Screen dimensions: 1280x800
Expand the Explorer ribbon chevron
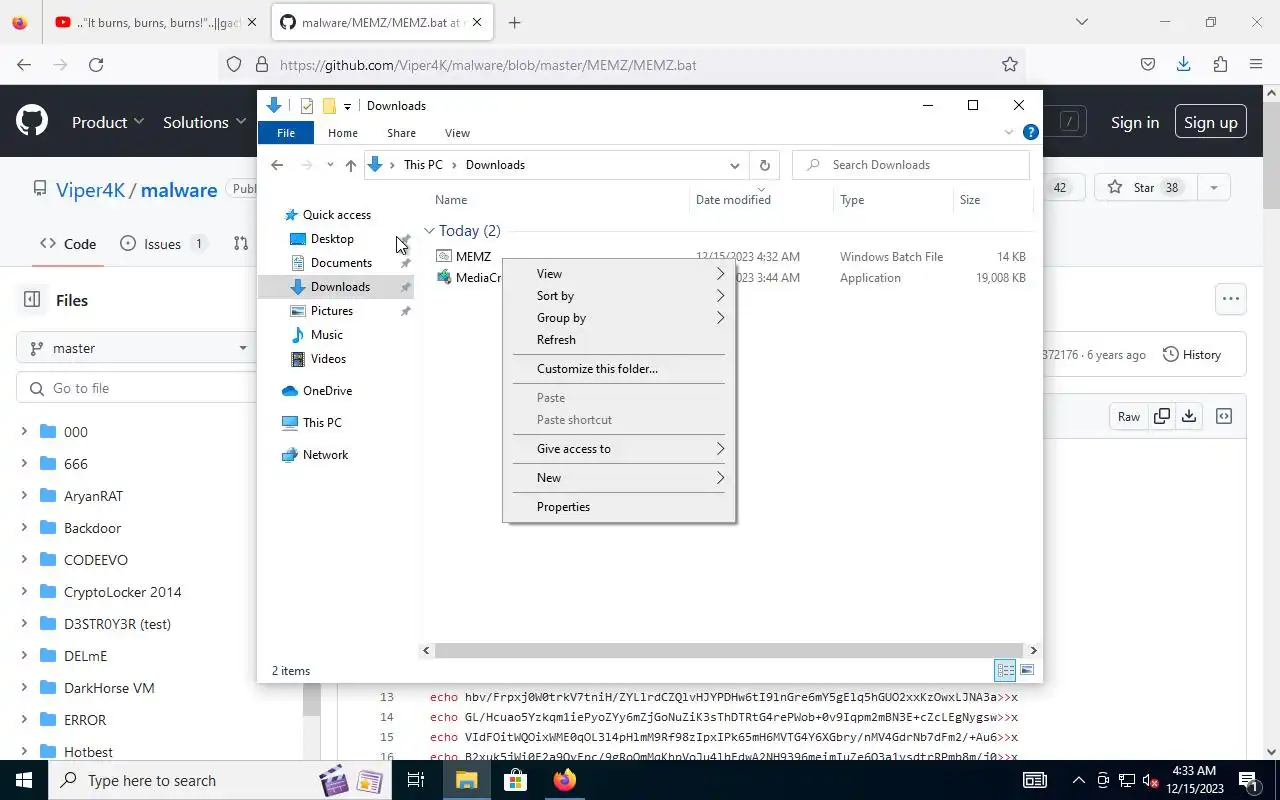(1008, 132)
